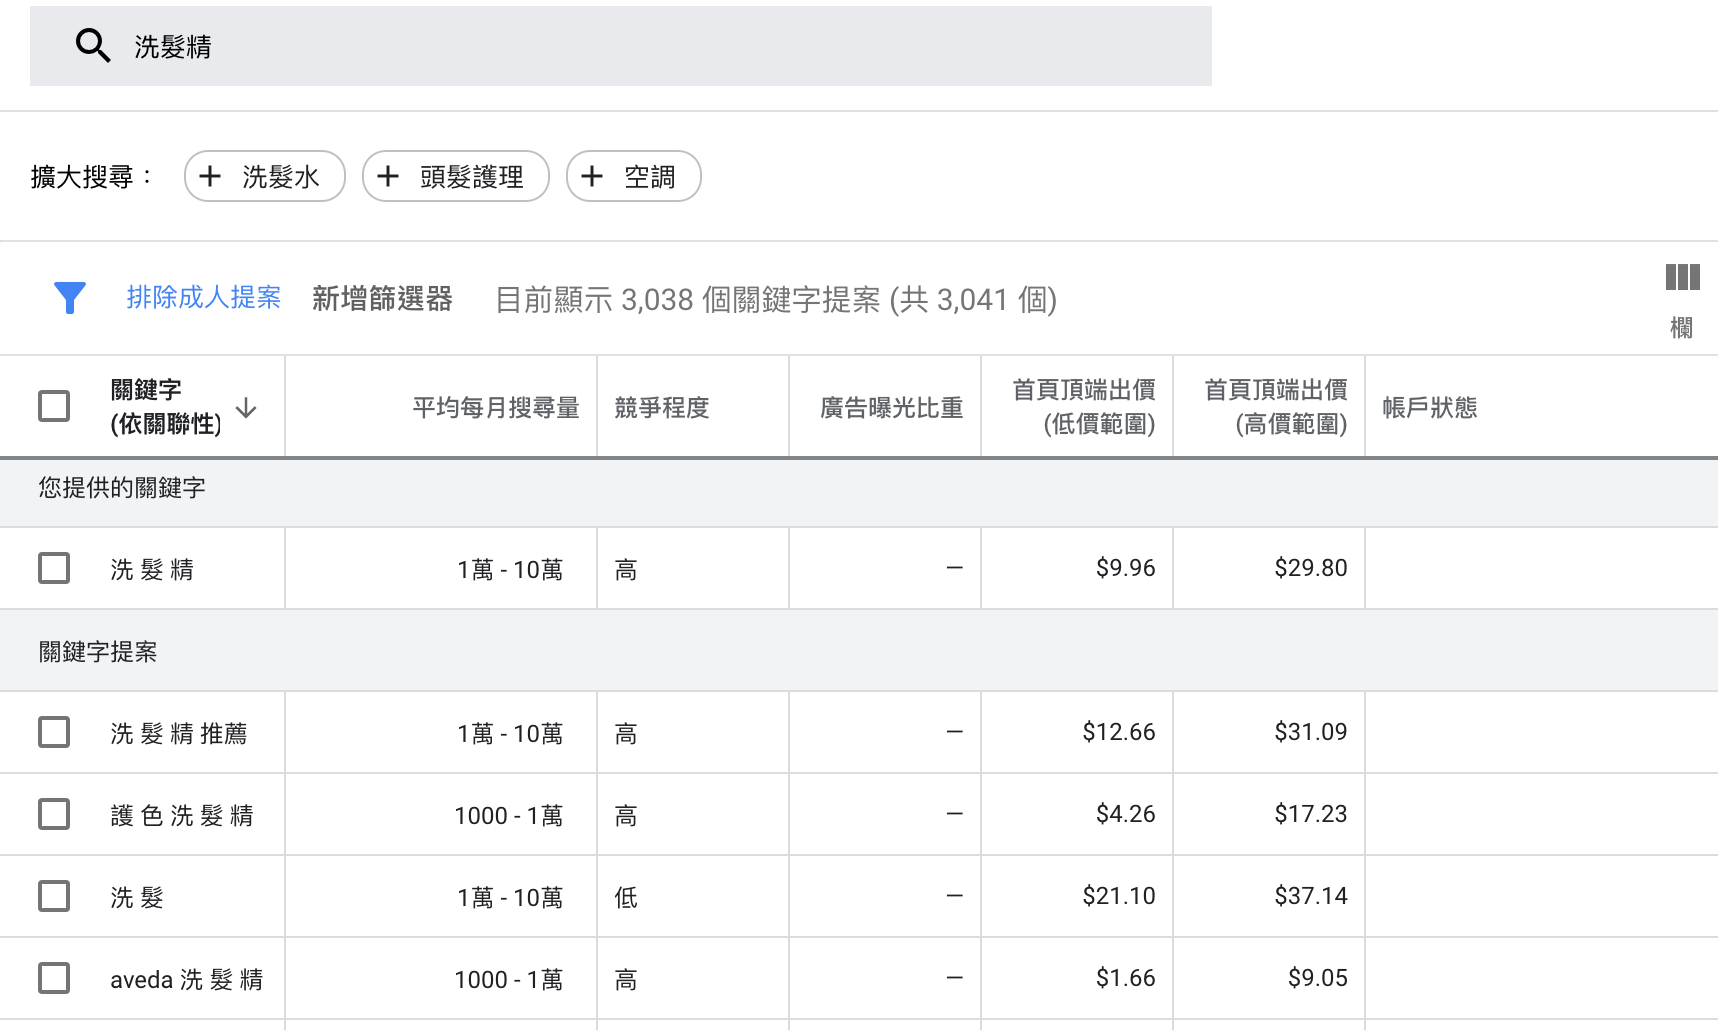The height and width of the screenshot is (1030, 1718).
Task: Click the search magnifier icon
Action: point(93,46)
